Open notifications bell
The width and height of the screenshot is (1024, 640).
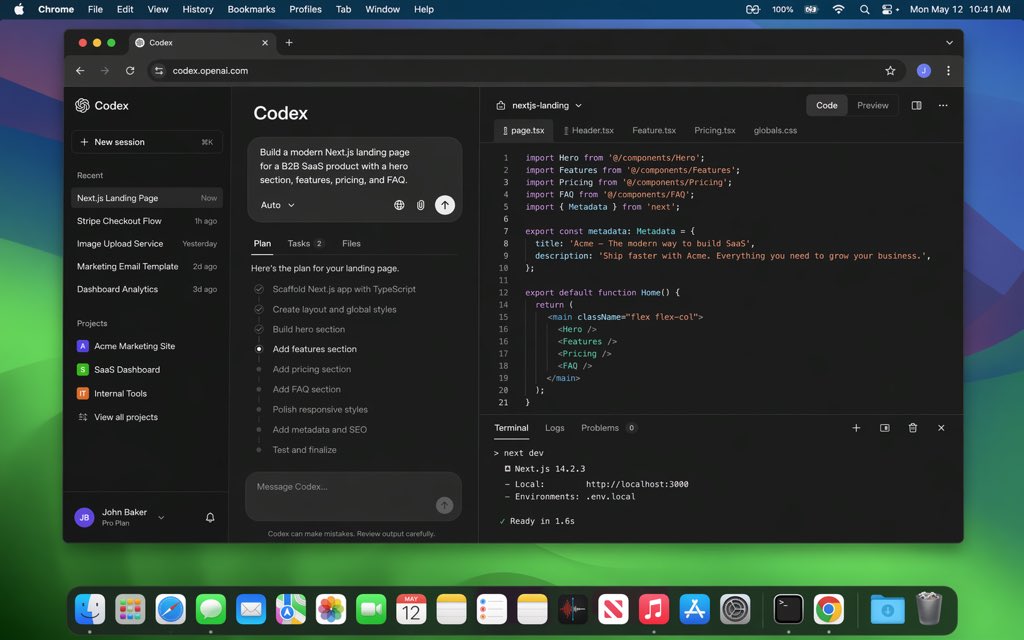point(210,517)
